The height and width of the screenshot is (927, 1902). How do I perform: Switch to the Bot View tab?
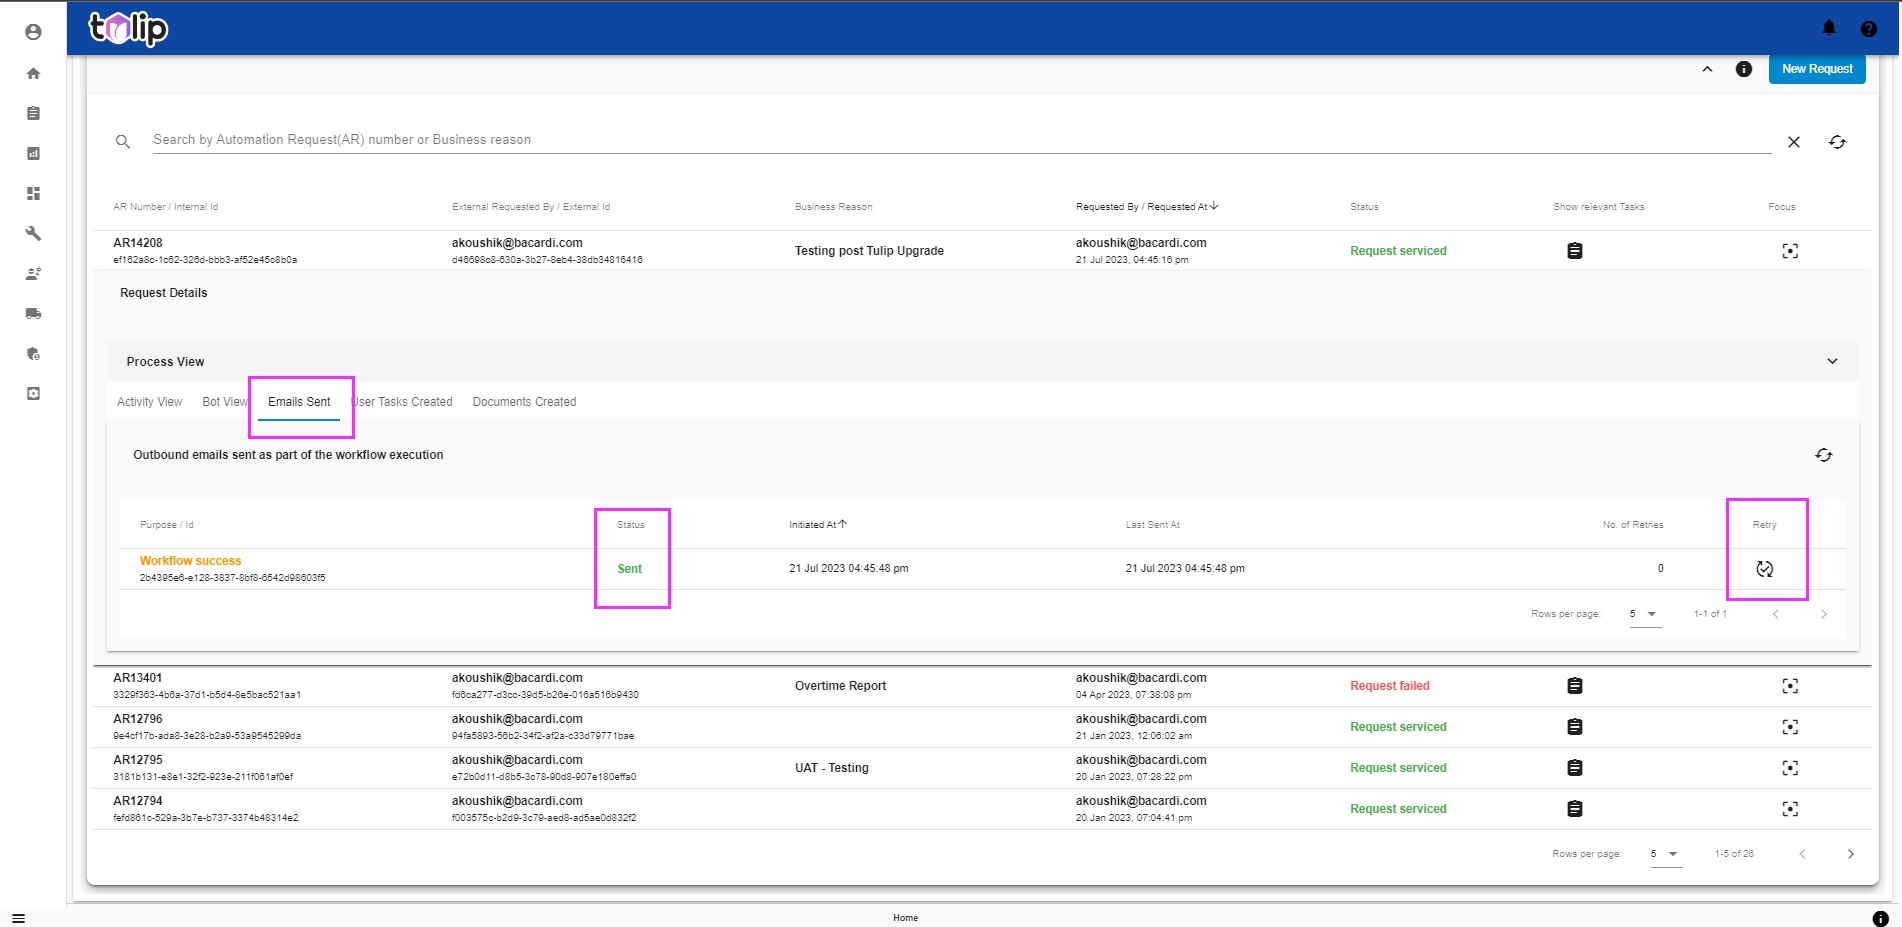pos(225,402)
